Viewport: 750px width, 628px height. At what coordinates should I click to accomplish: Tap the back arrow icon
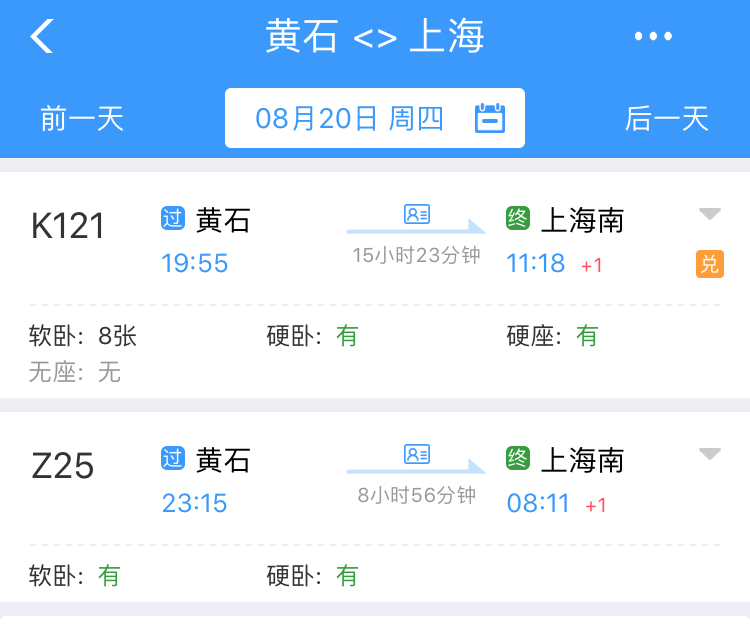41,36
